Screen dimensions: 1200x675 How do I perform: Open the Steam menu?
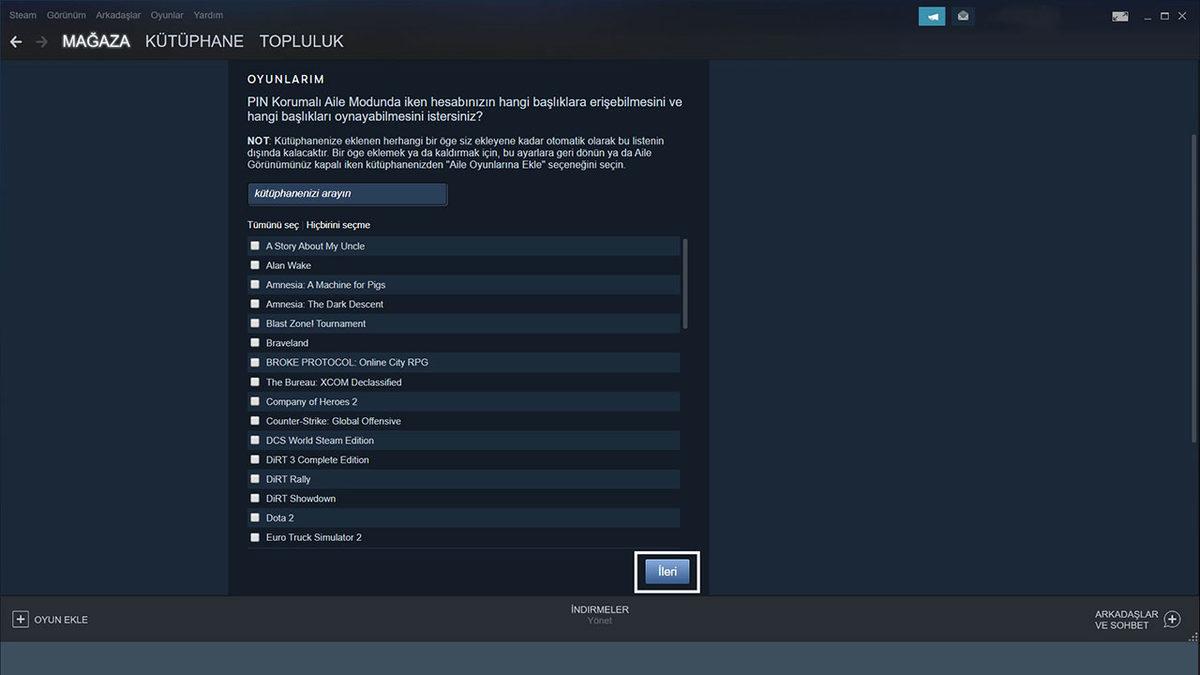(22, 14)
